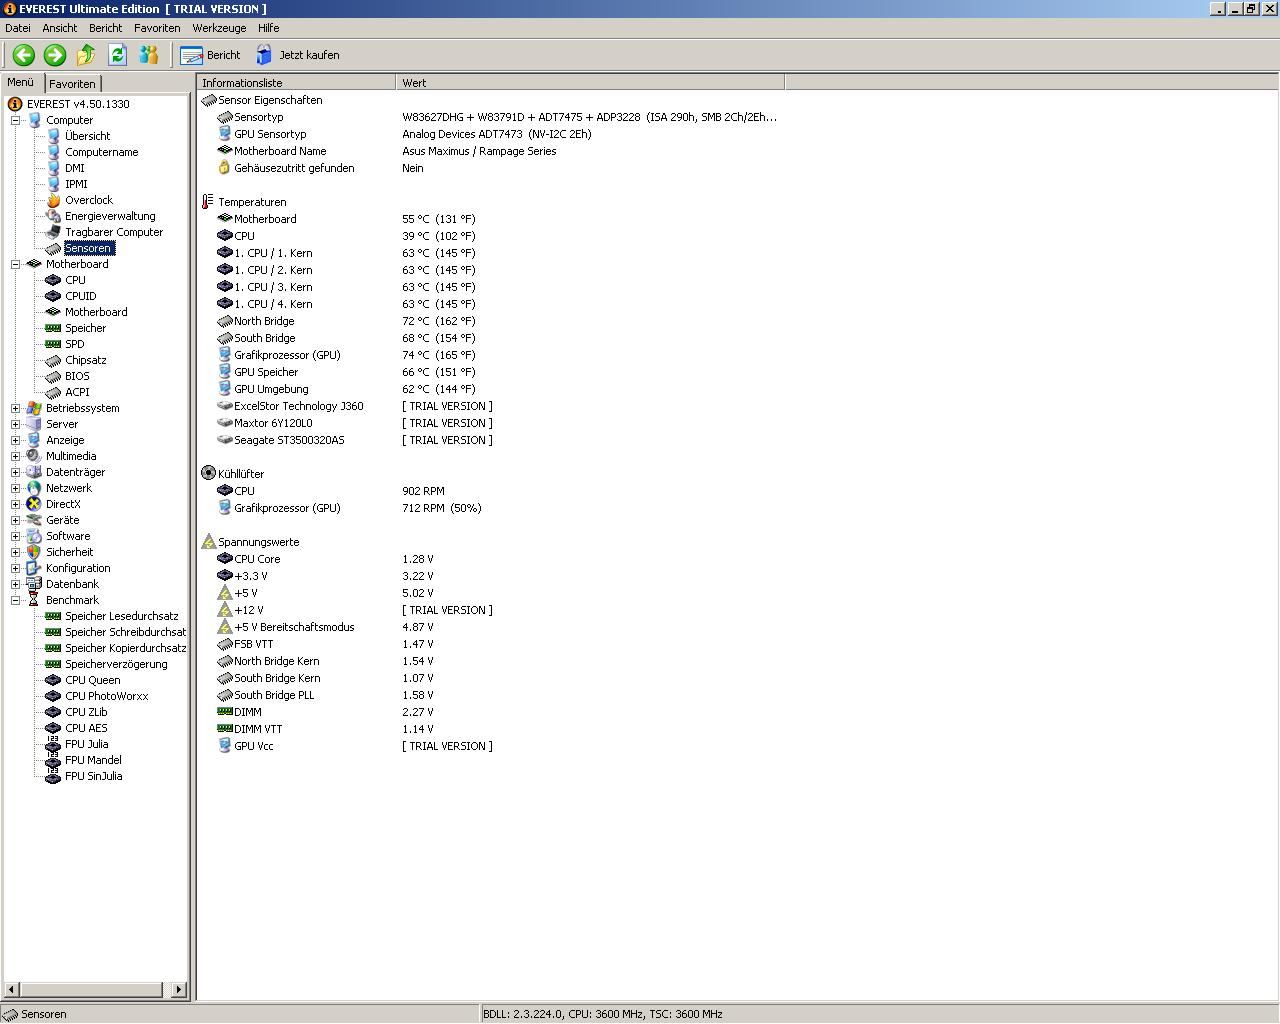Click the Sensor Eigenschaften header icon

(x=208, y=100)
